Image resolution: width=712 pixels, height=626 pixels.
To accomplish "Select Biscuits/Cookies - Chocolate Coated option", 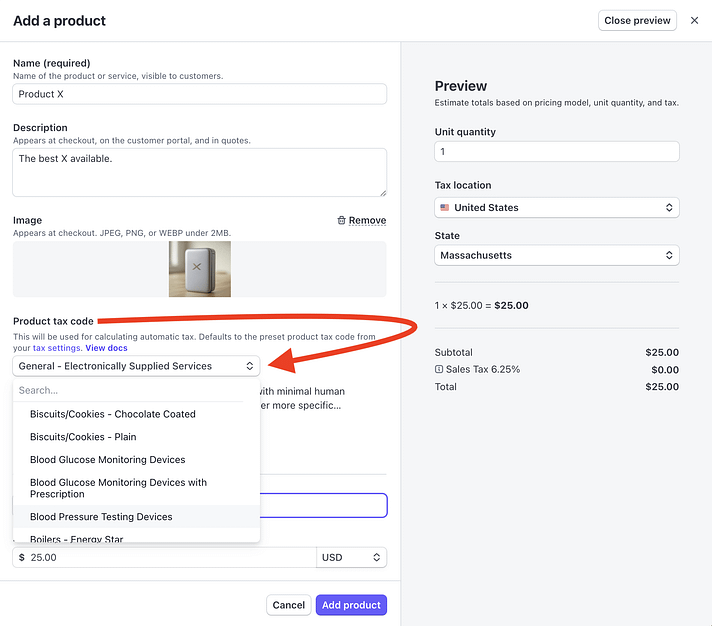I will (113, 414).
